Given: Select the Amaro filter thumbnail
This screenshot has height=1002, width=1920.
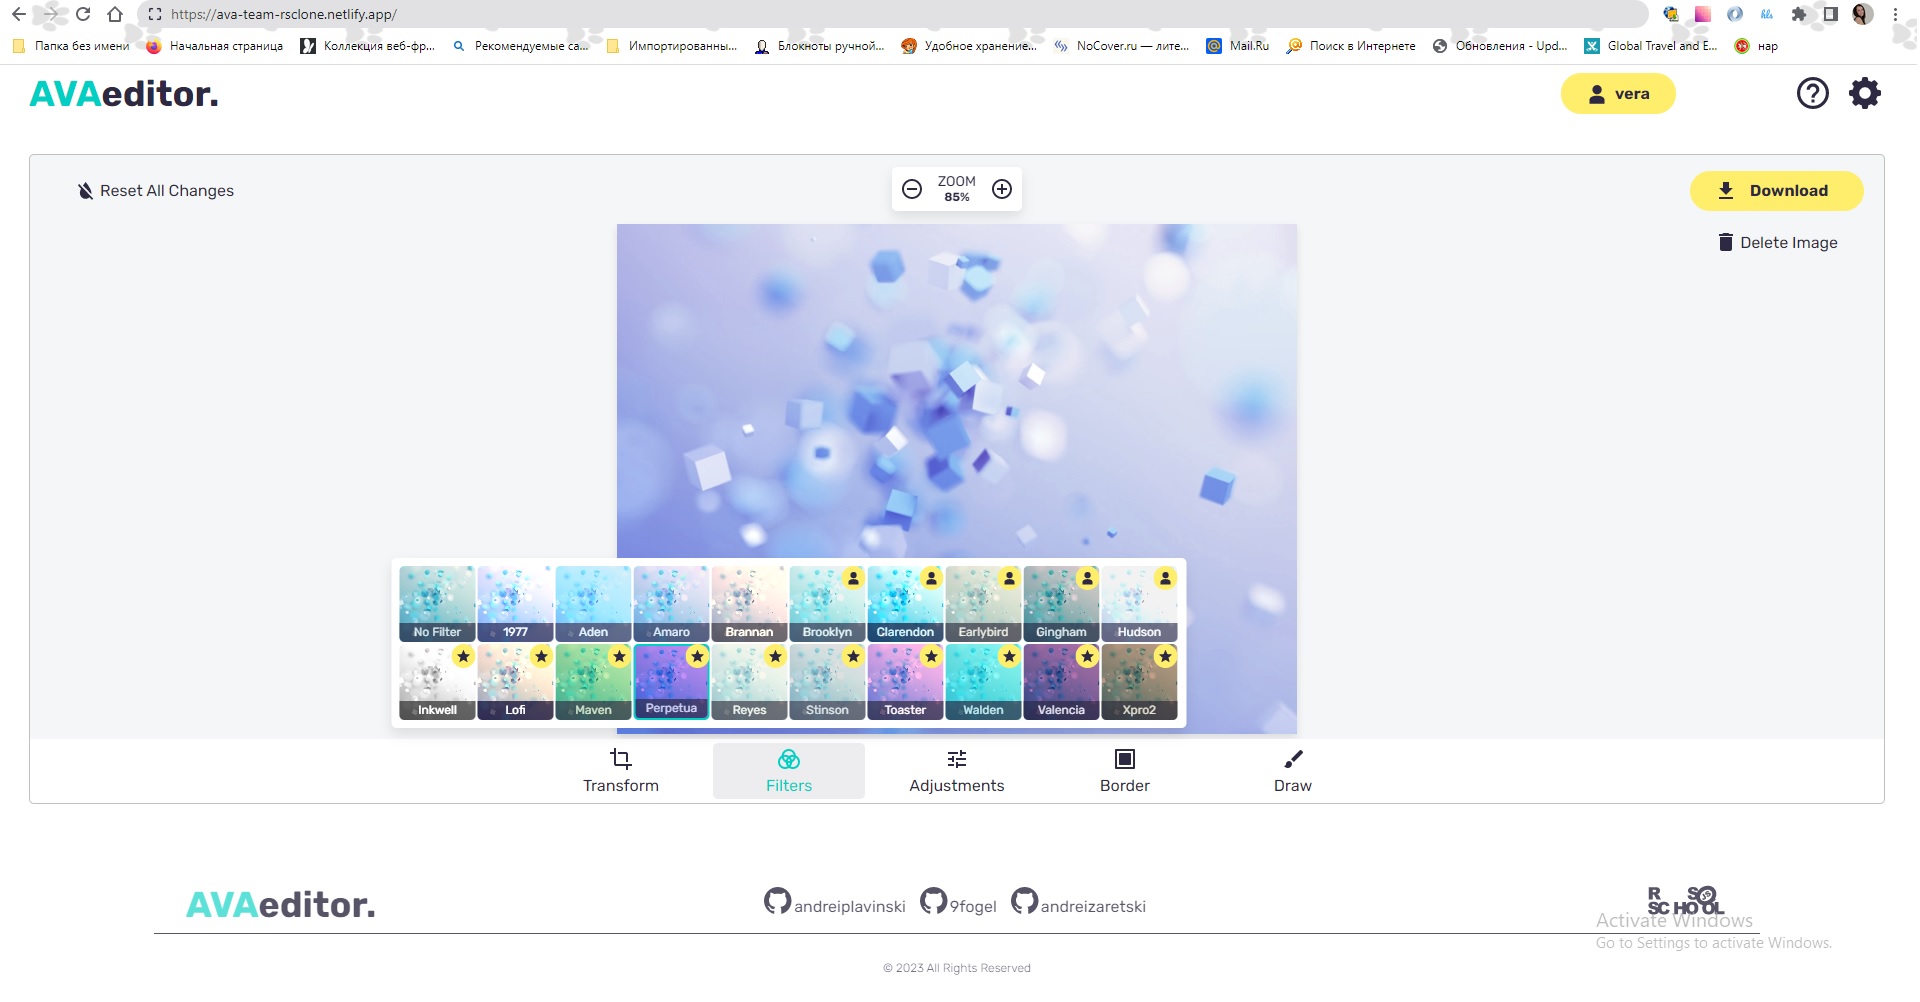Looking at the screenshot, I should coord(671,604).
